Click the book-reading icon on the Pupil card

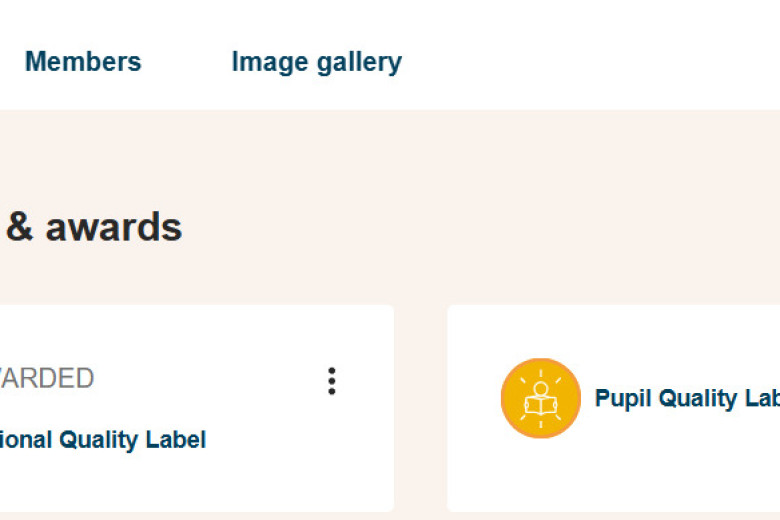(x=541, y=398)
